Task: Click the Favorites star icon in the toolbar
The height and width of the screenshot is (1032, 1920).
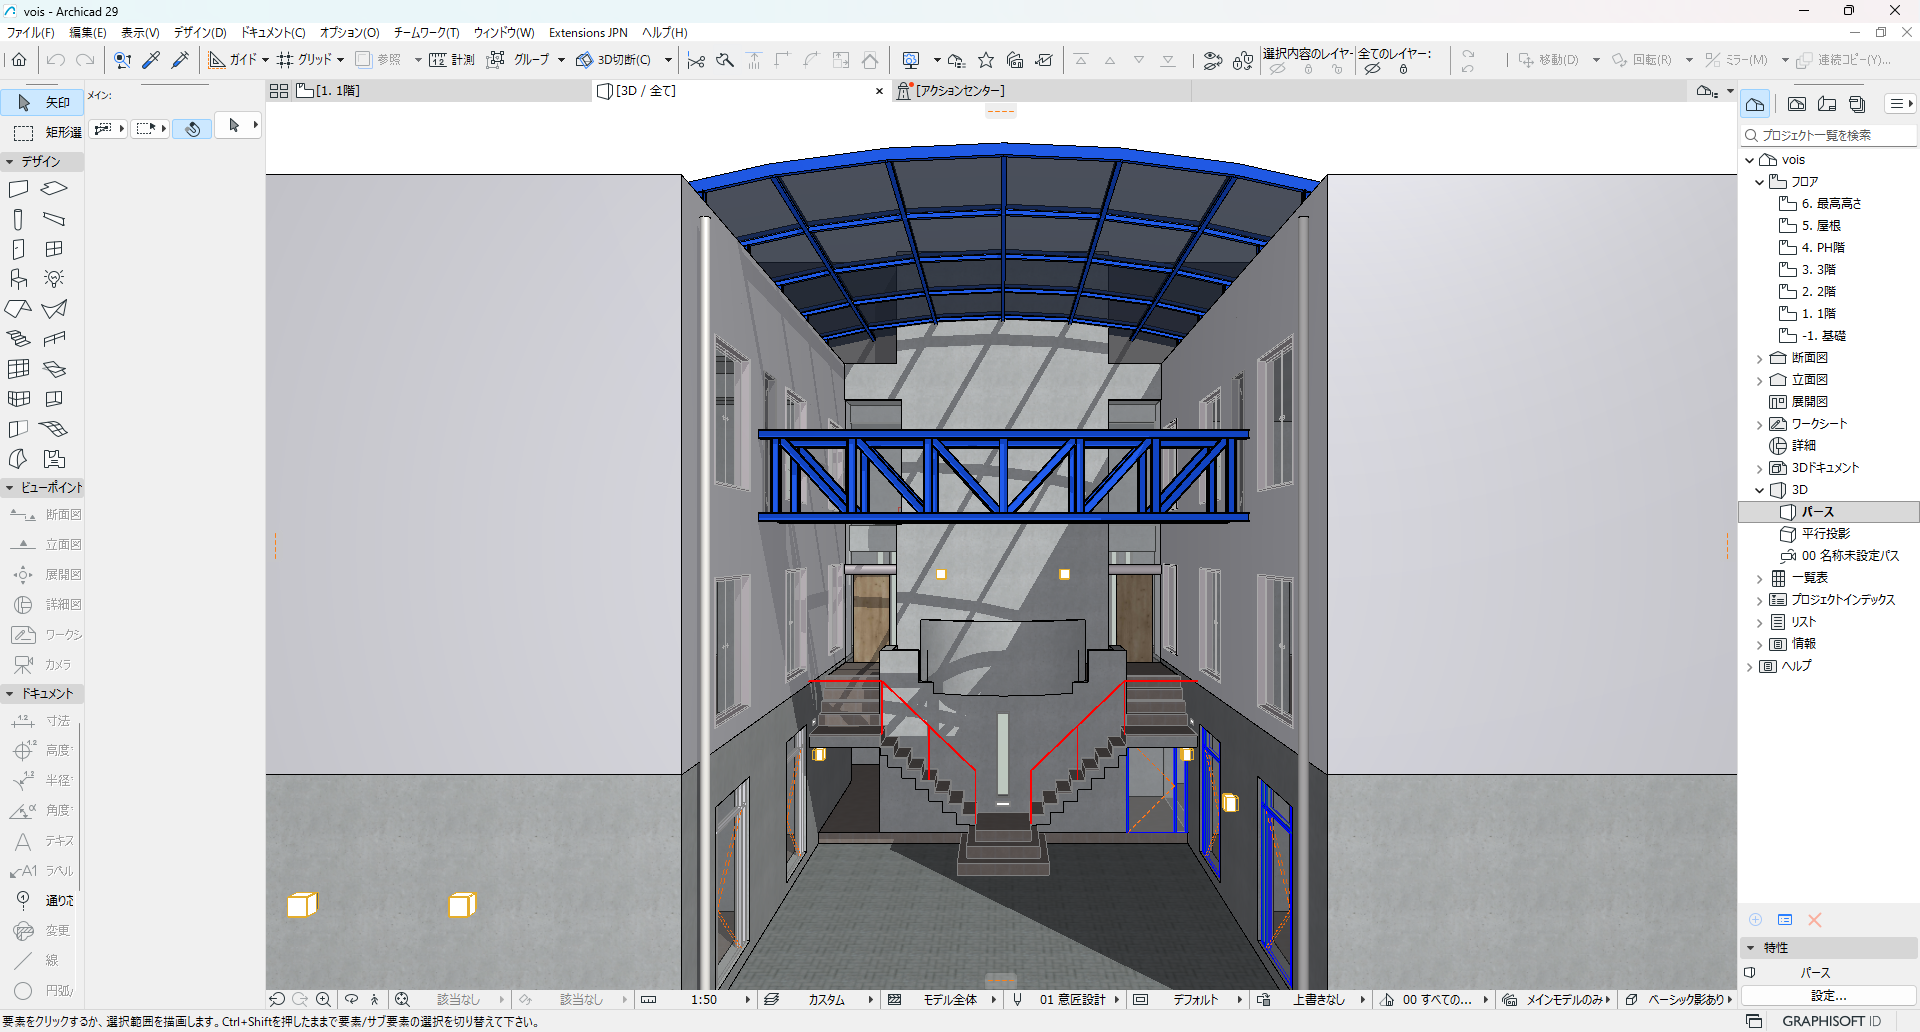Action: click(x=987, y=60)
